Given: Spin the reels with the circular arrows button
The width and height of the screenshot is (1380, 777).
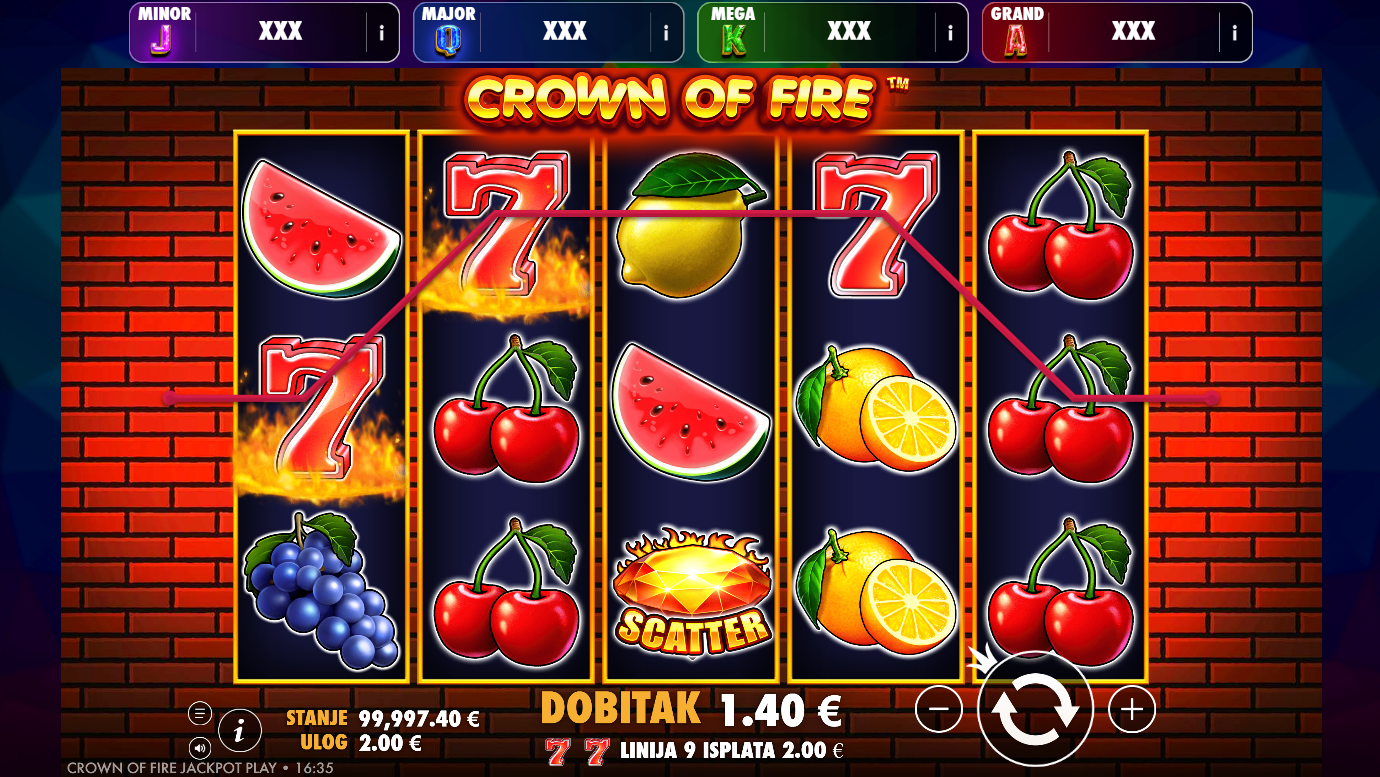Looking at the screenshot, I should click(x=1035, y=710).
